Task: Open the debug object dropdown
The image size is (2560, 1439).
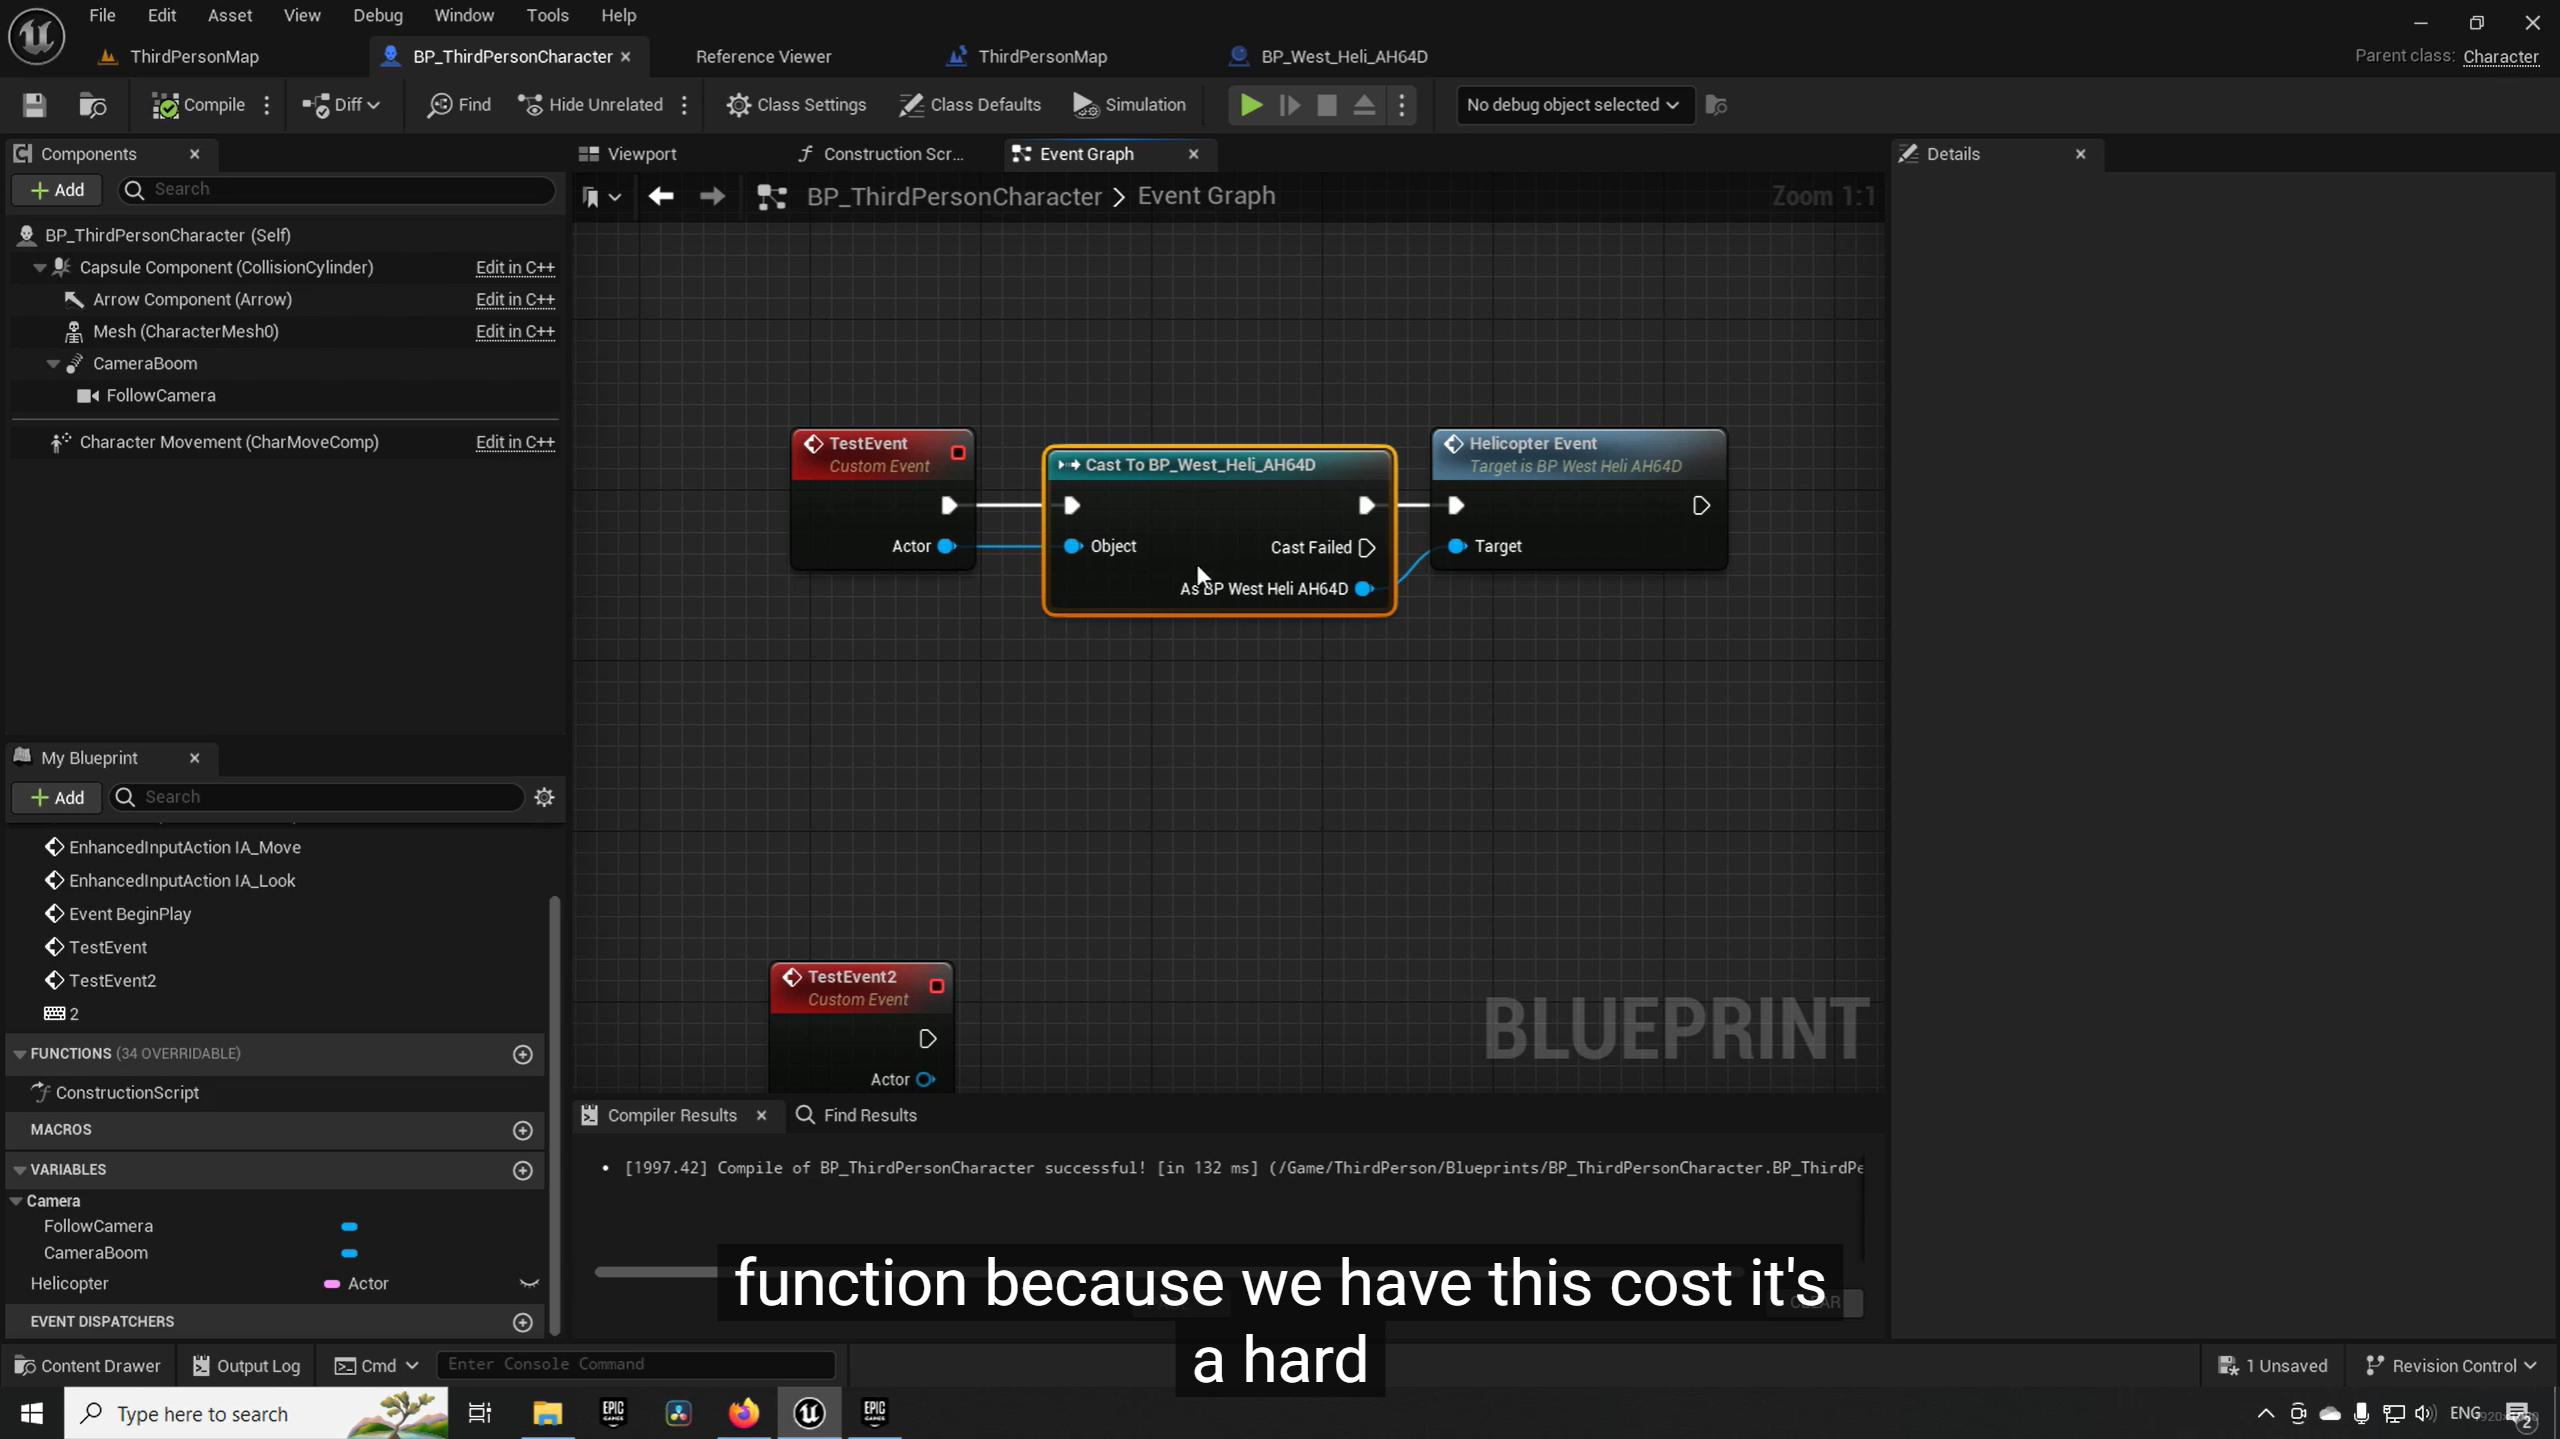Action: 1572,105
